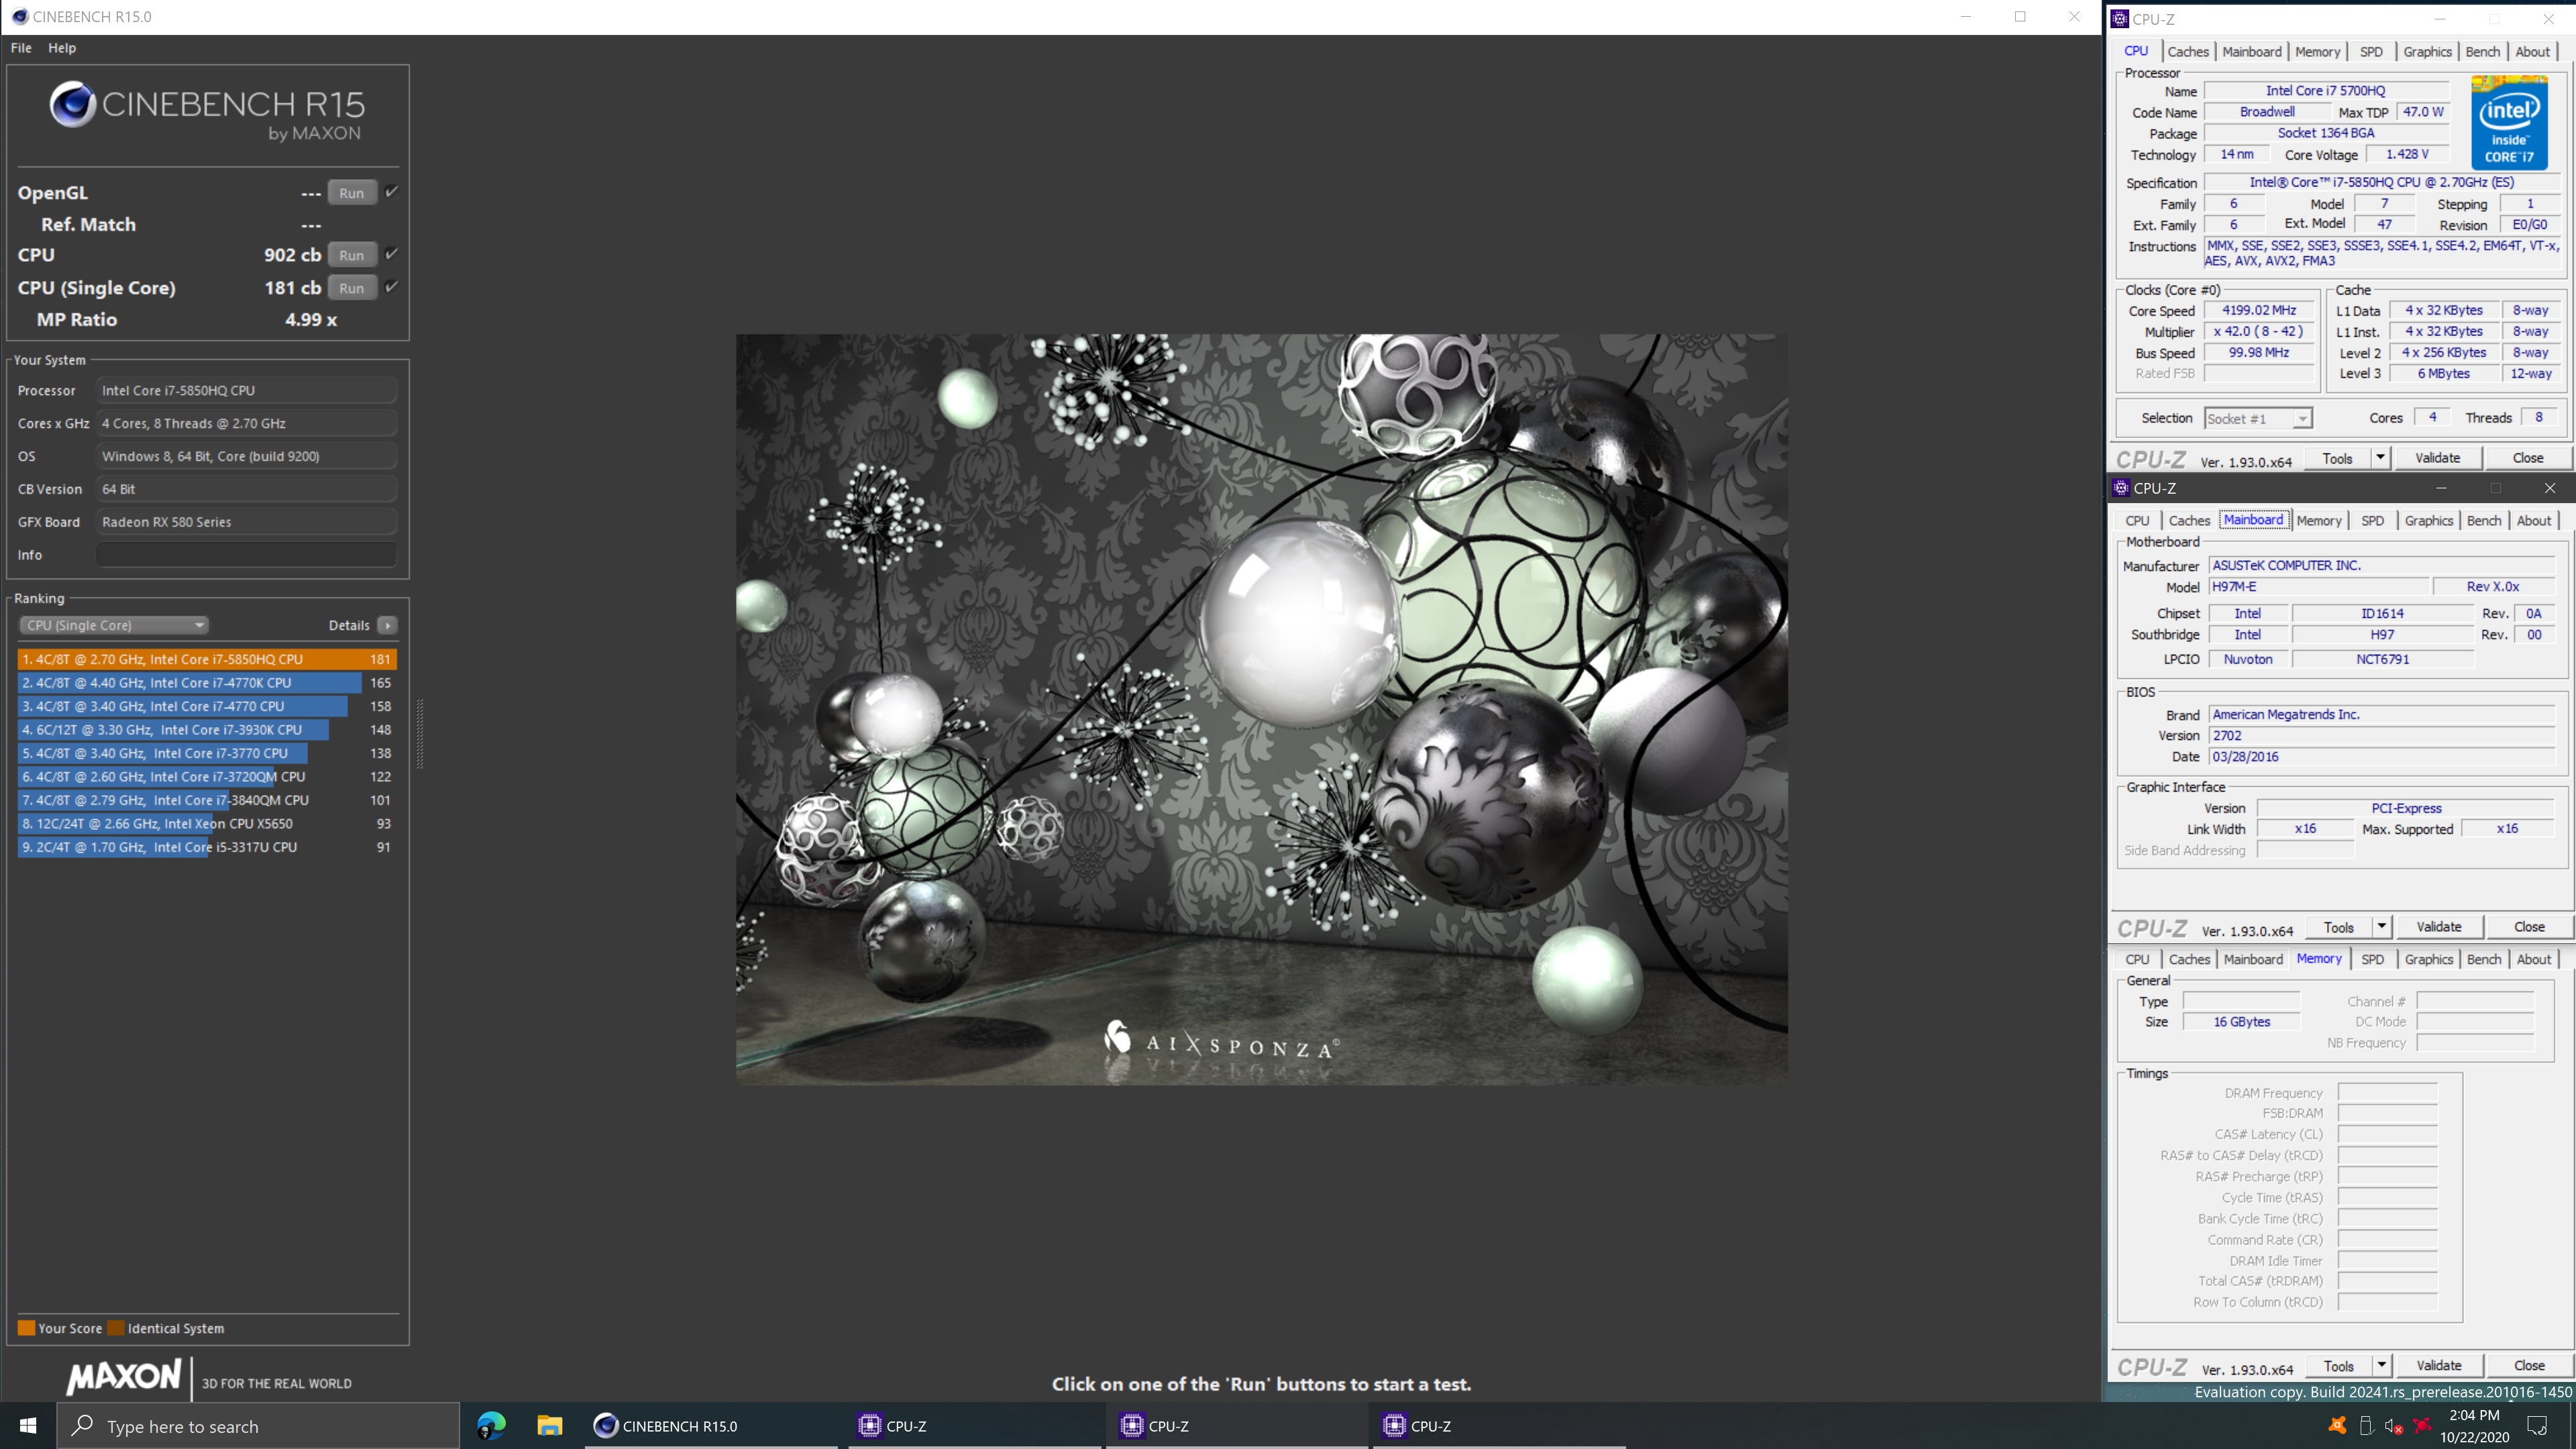2576x1449 pixels.
Task: Open SPD tab in middle CPU-Z window
Action: coord(2372,521)
